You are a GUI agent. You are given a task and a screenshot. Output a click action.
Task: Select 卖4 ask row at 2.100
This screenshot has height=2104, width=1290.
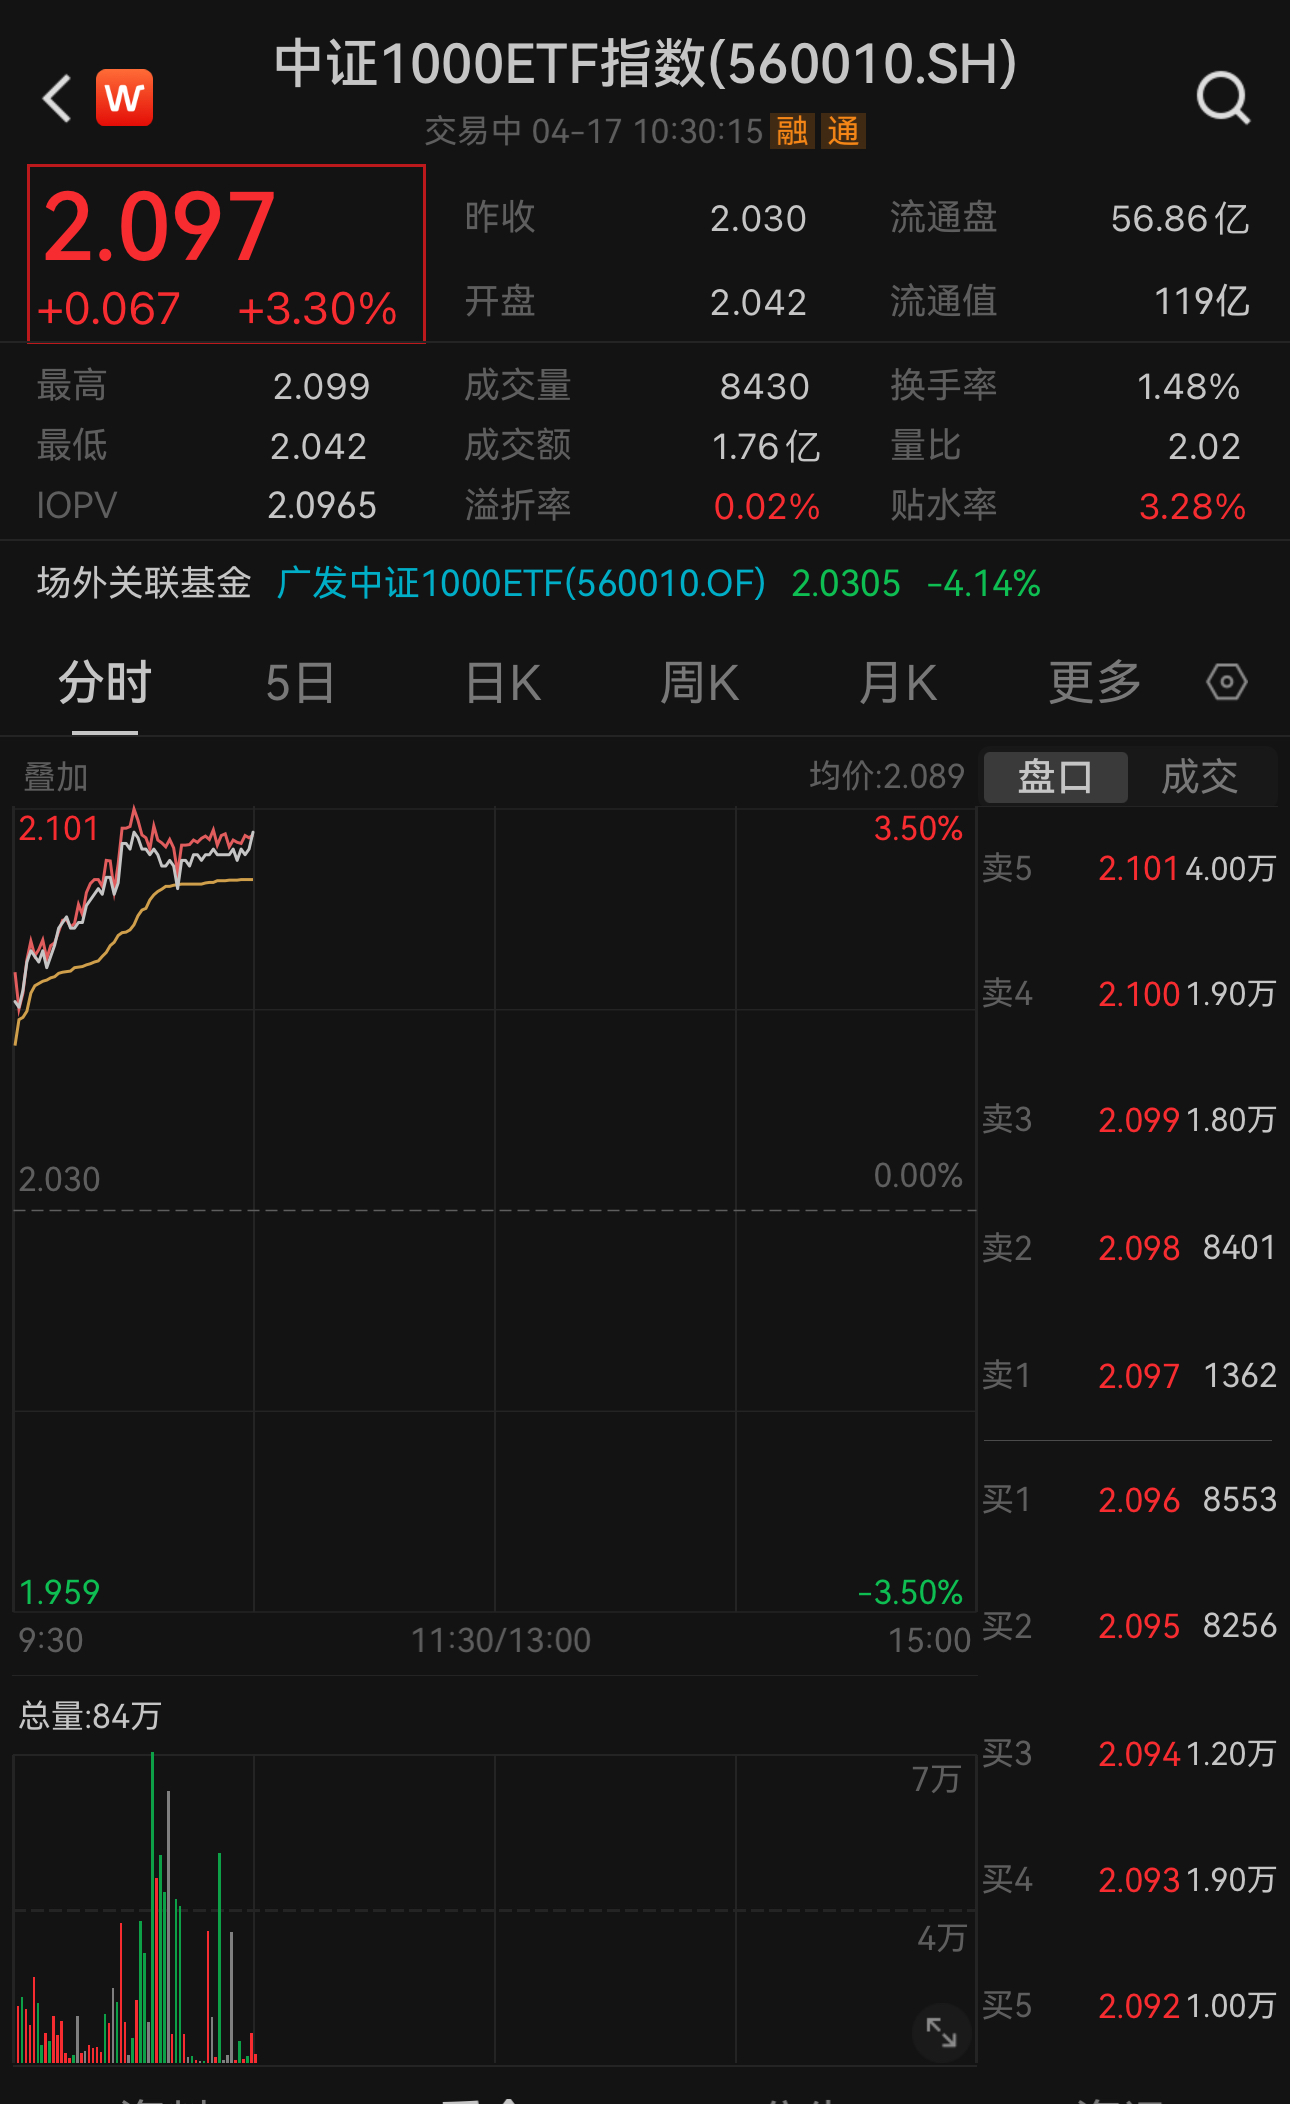[1129, 993]
